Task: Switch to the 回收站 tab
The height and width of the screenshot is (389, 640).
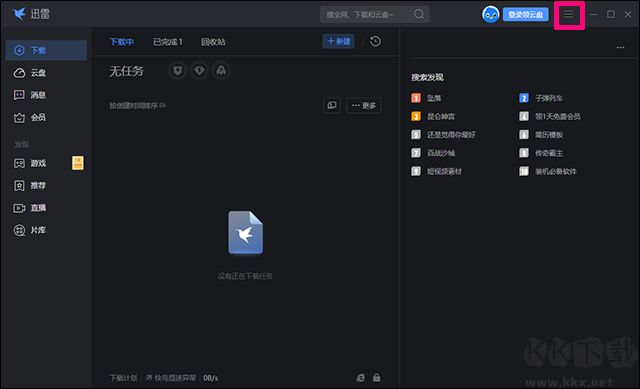Action: click(213, 42)
